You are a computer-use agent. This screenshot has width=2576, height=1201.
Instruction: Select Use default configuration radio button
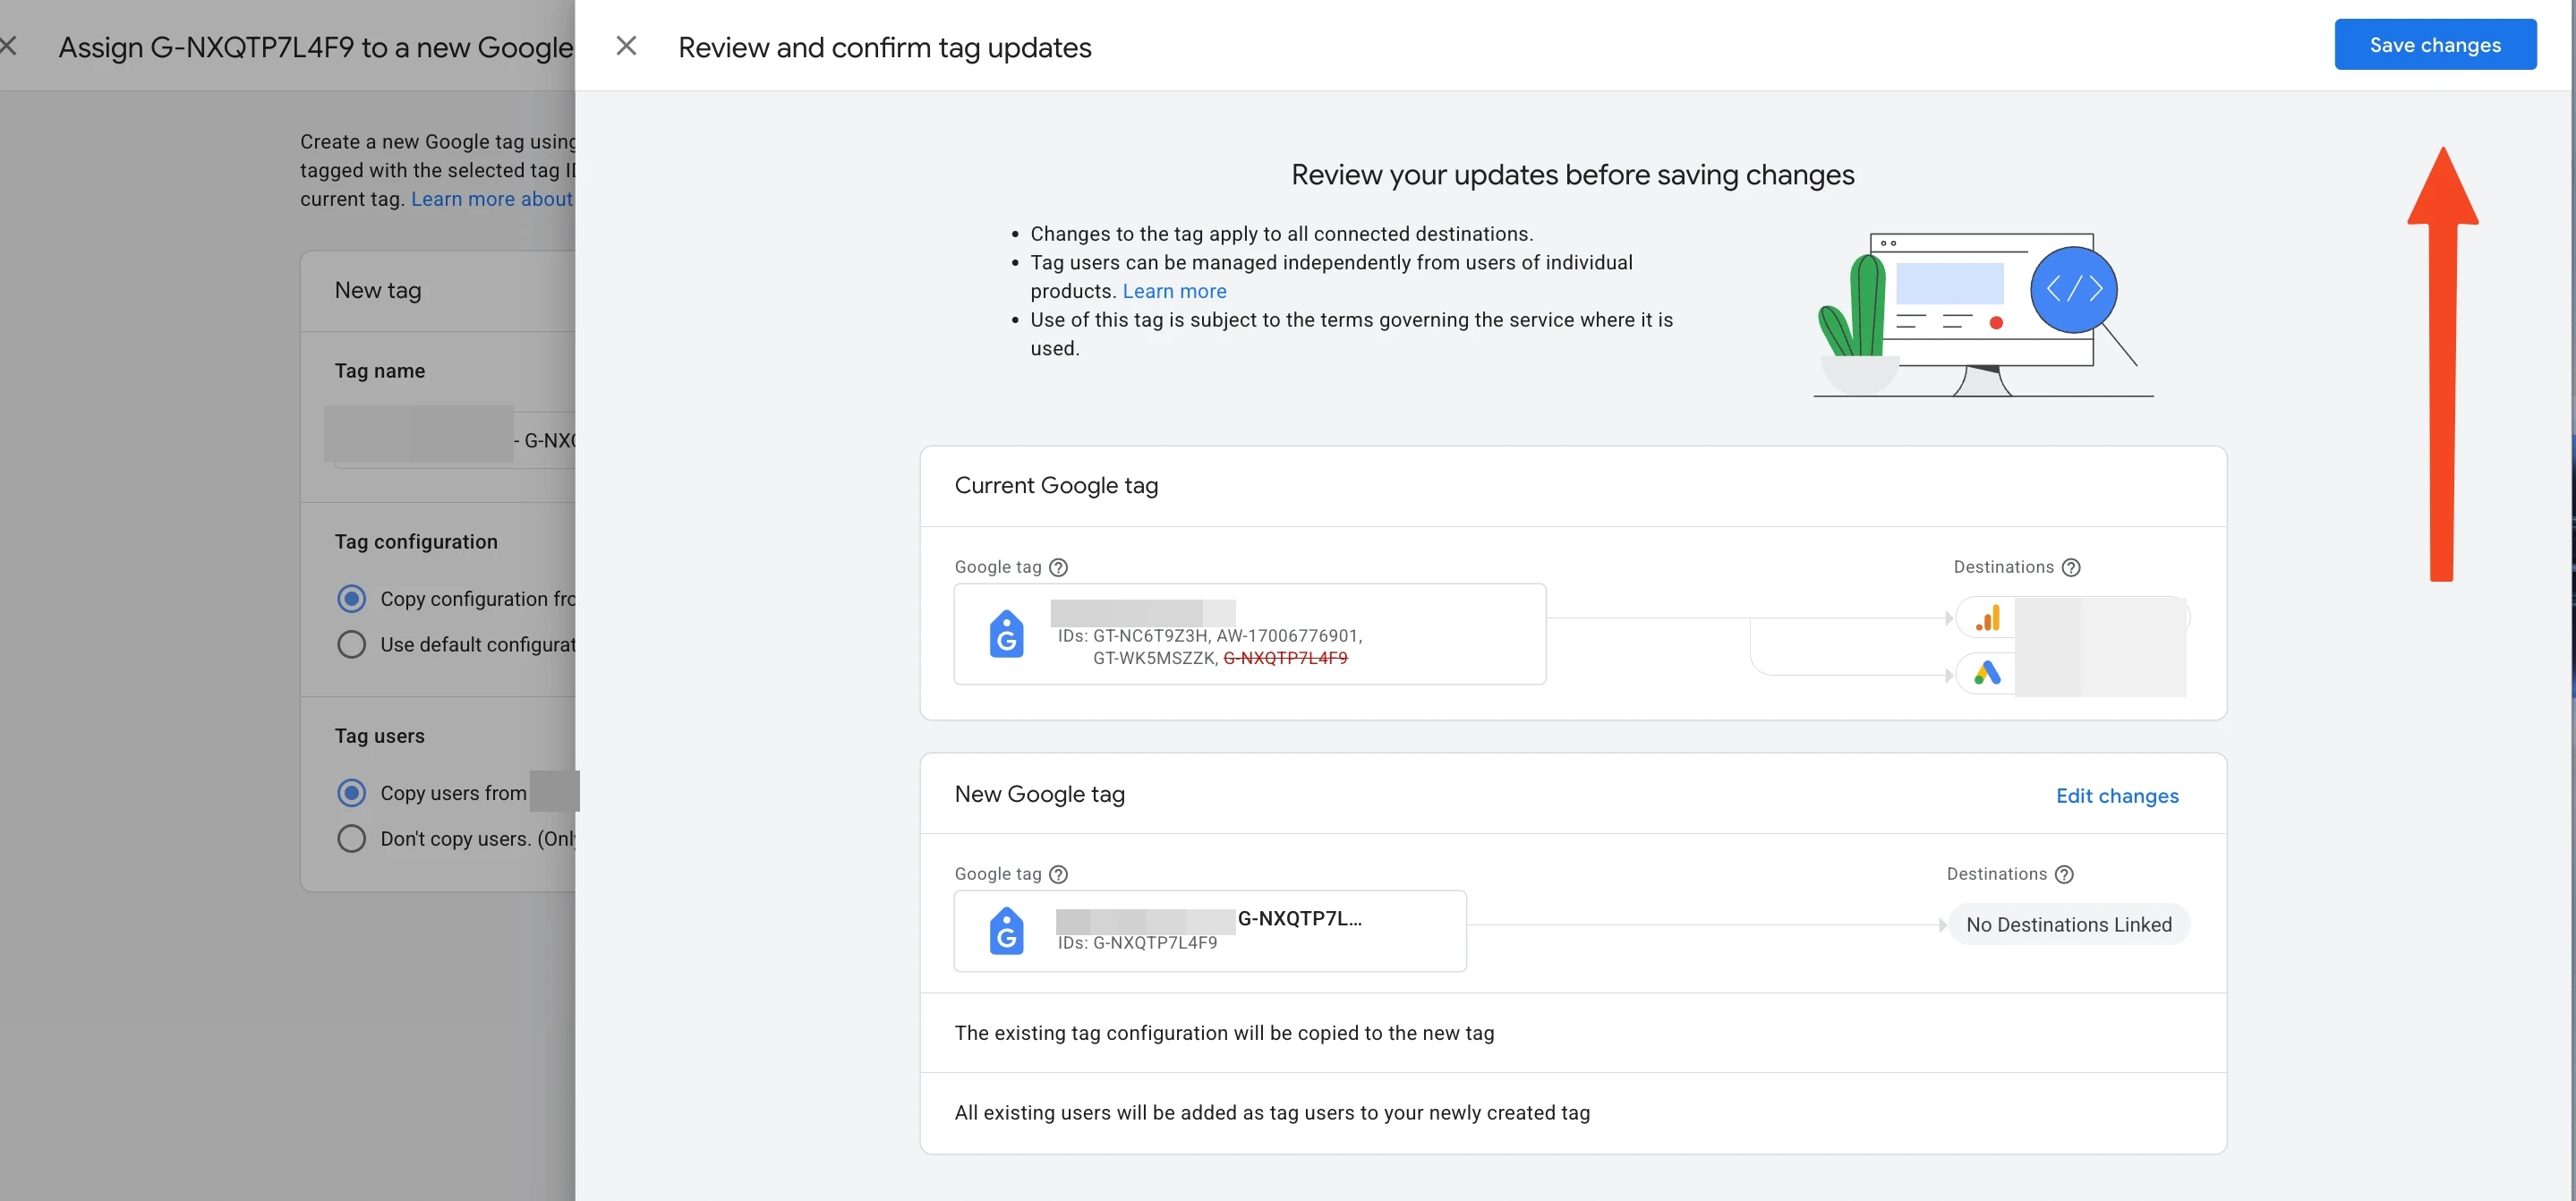click(x=351, y=644)
